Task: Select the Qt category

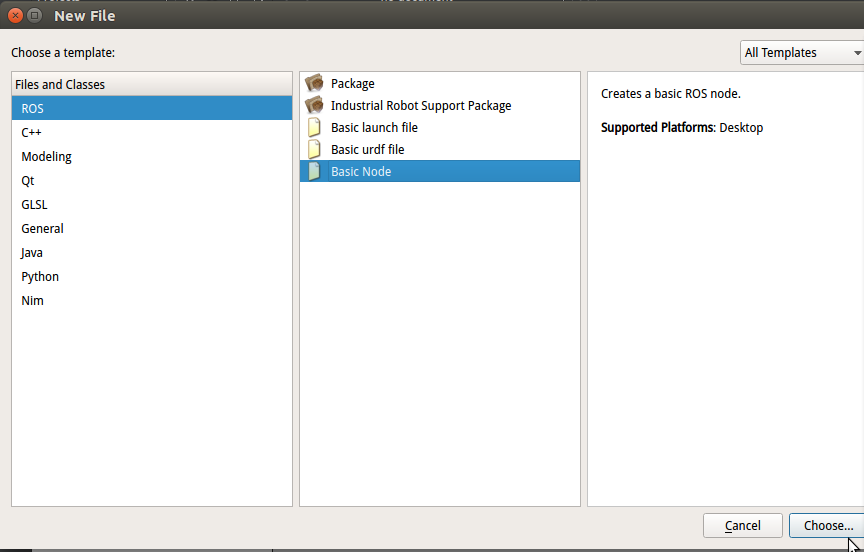Action: tap(152, 180)
